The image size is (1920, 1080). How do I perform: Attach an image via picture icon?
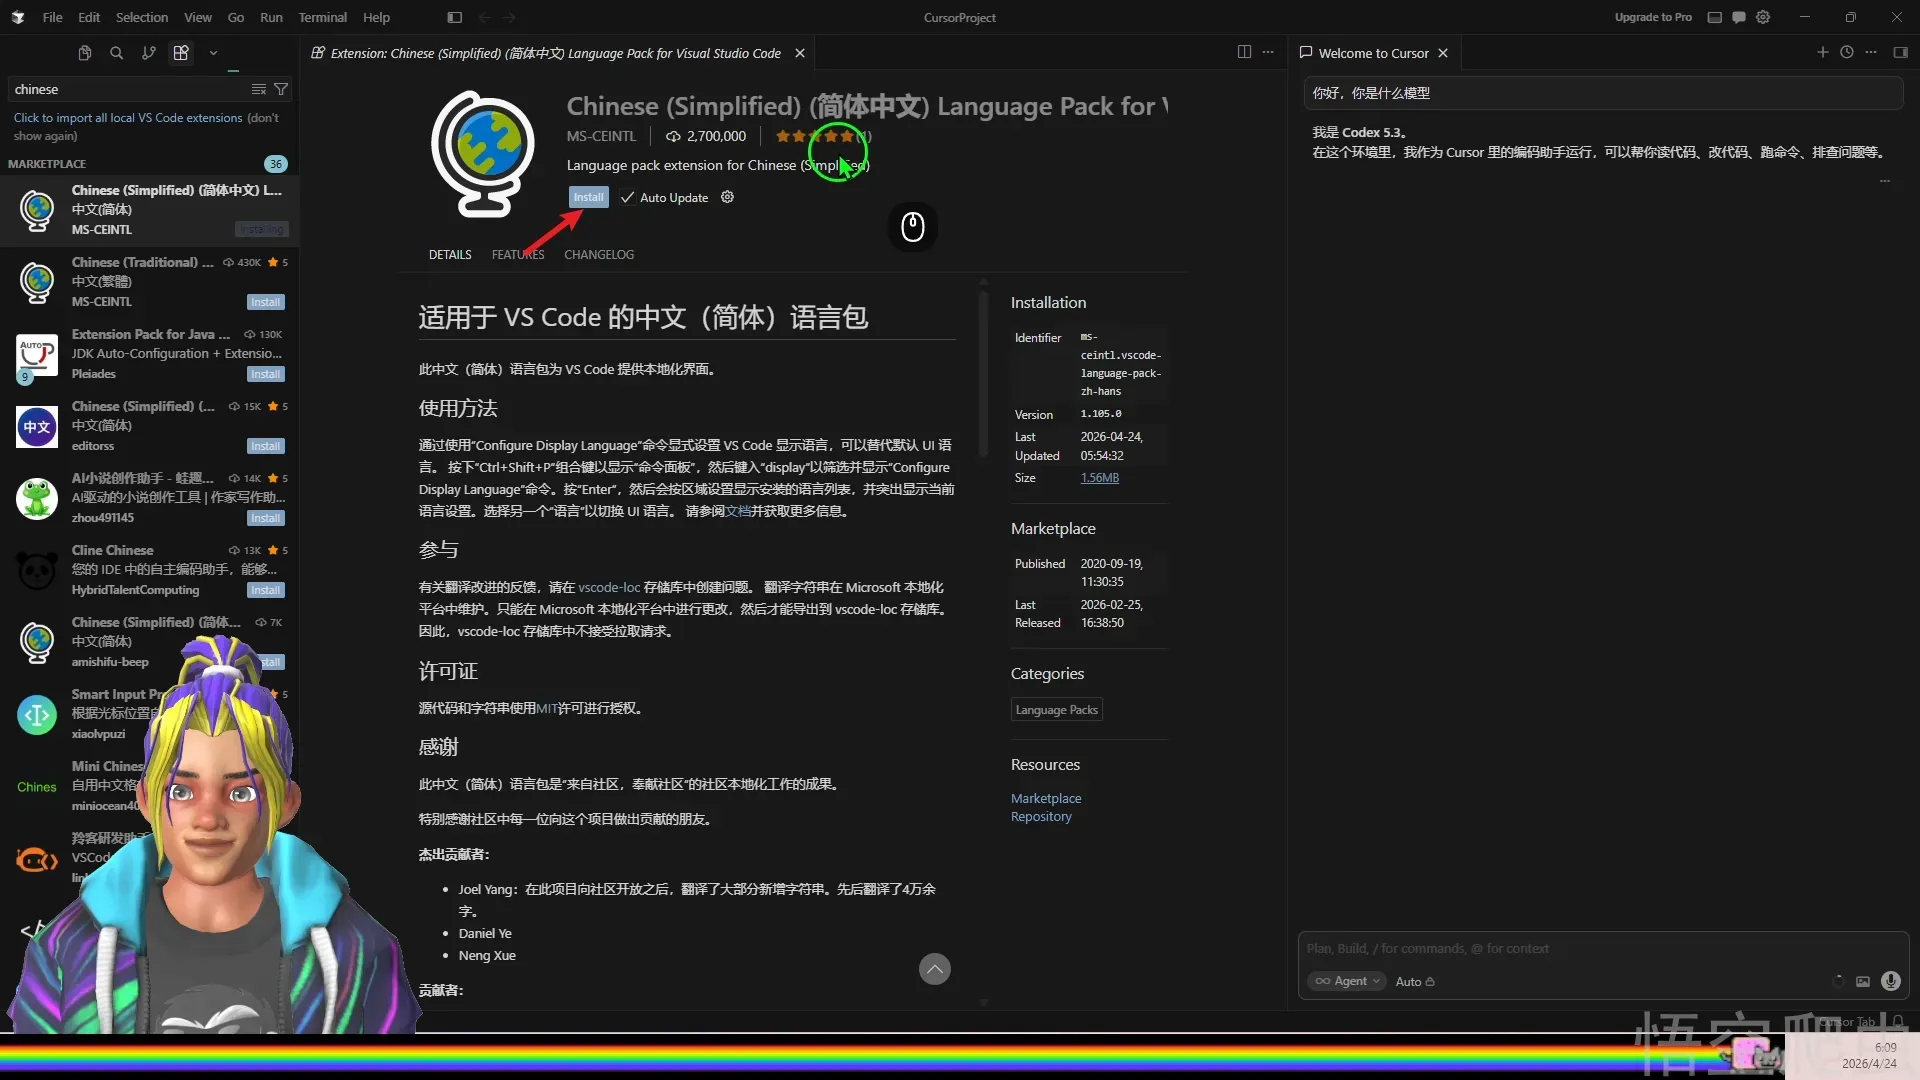click(x=1862, y=981)
